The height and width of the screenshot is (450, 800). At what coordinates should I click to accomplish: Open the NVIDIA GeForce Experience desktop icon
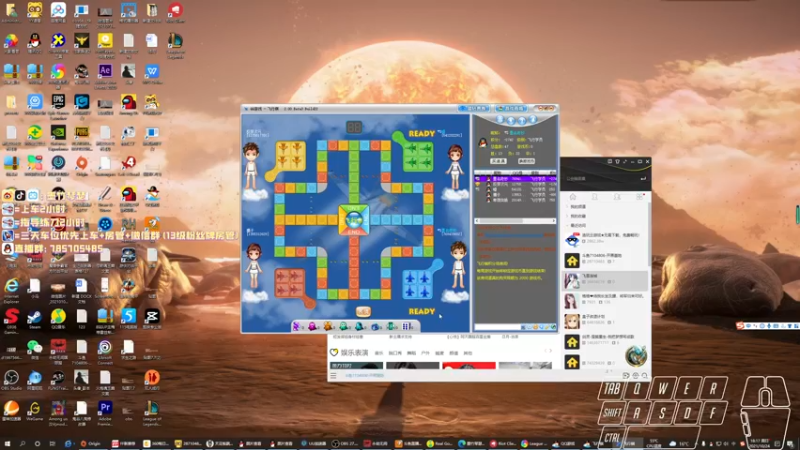tap(58, 133)
